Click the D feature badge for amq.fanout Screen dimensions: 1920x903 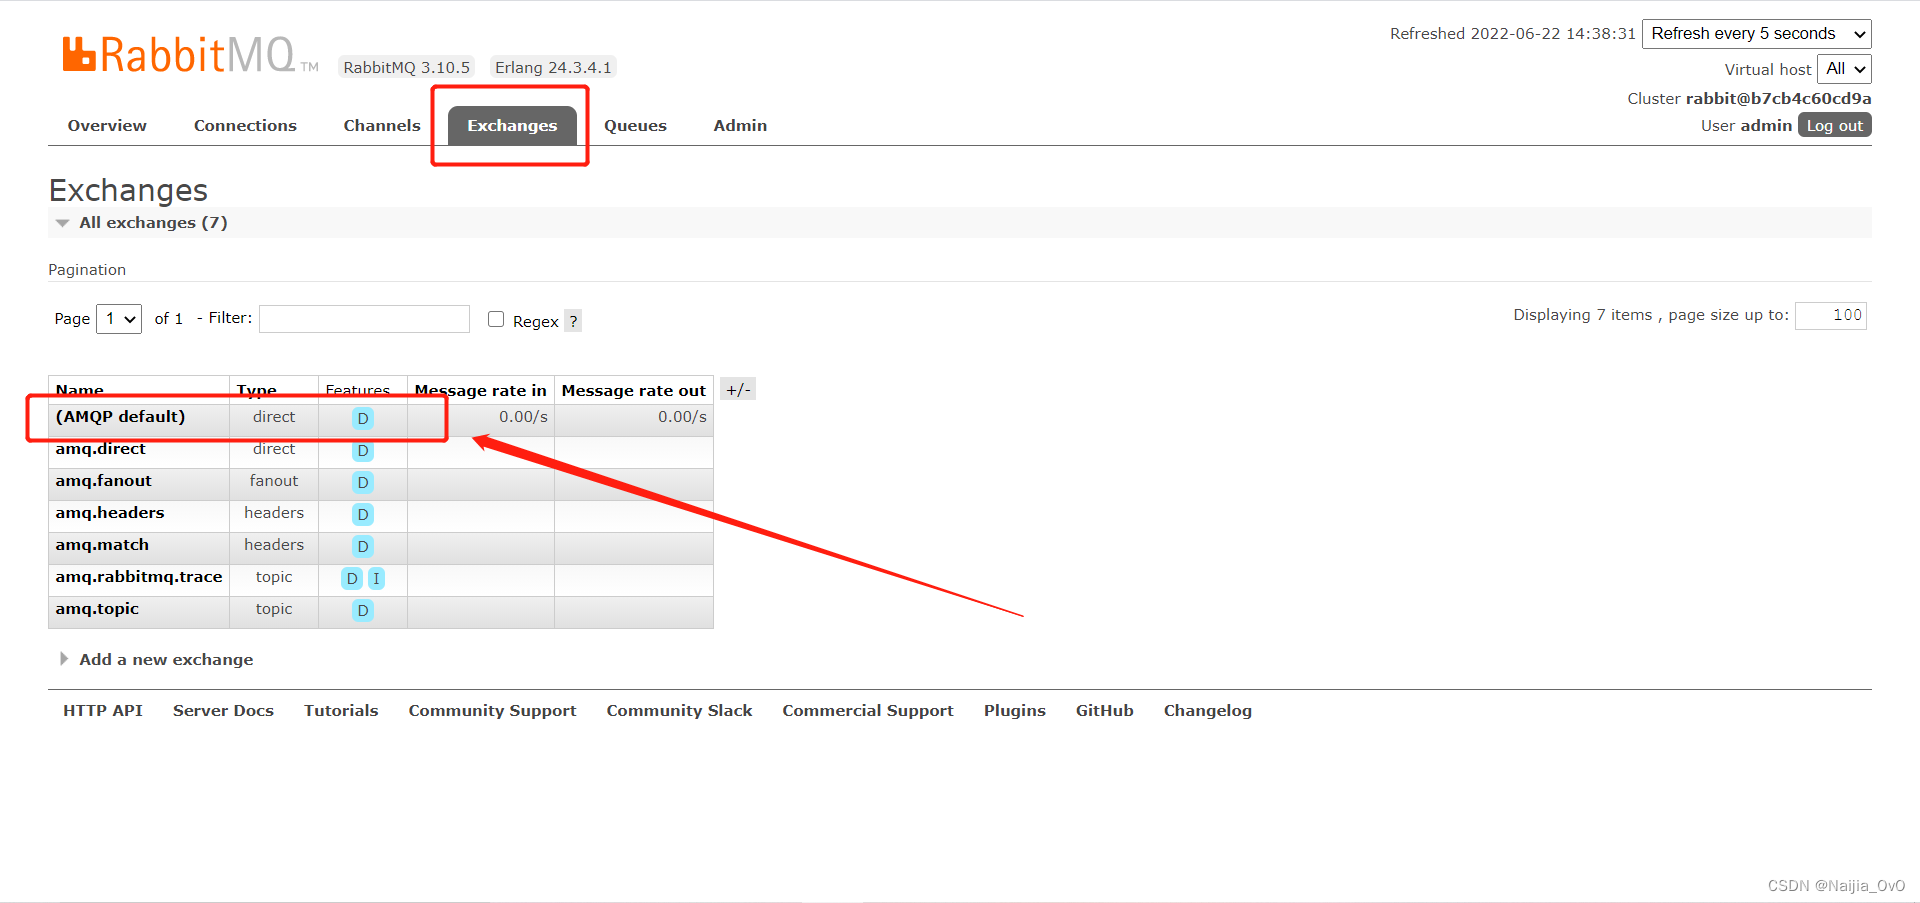[363, 483]
